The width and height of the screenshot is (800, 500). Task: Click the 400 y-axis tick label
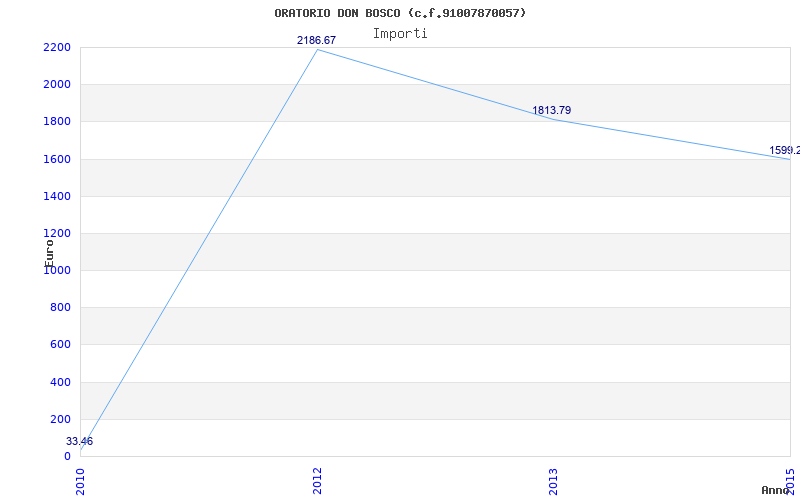(60, 382)
